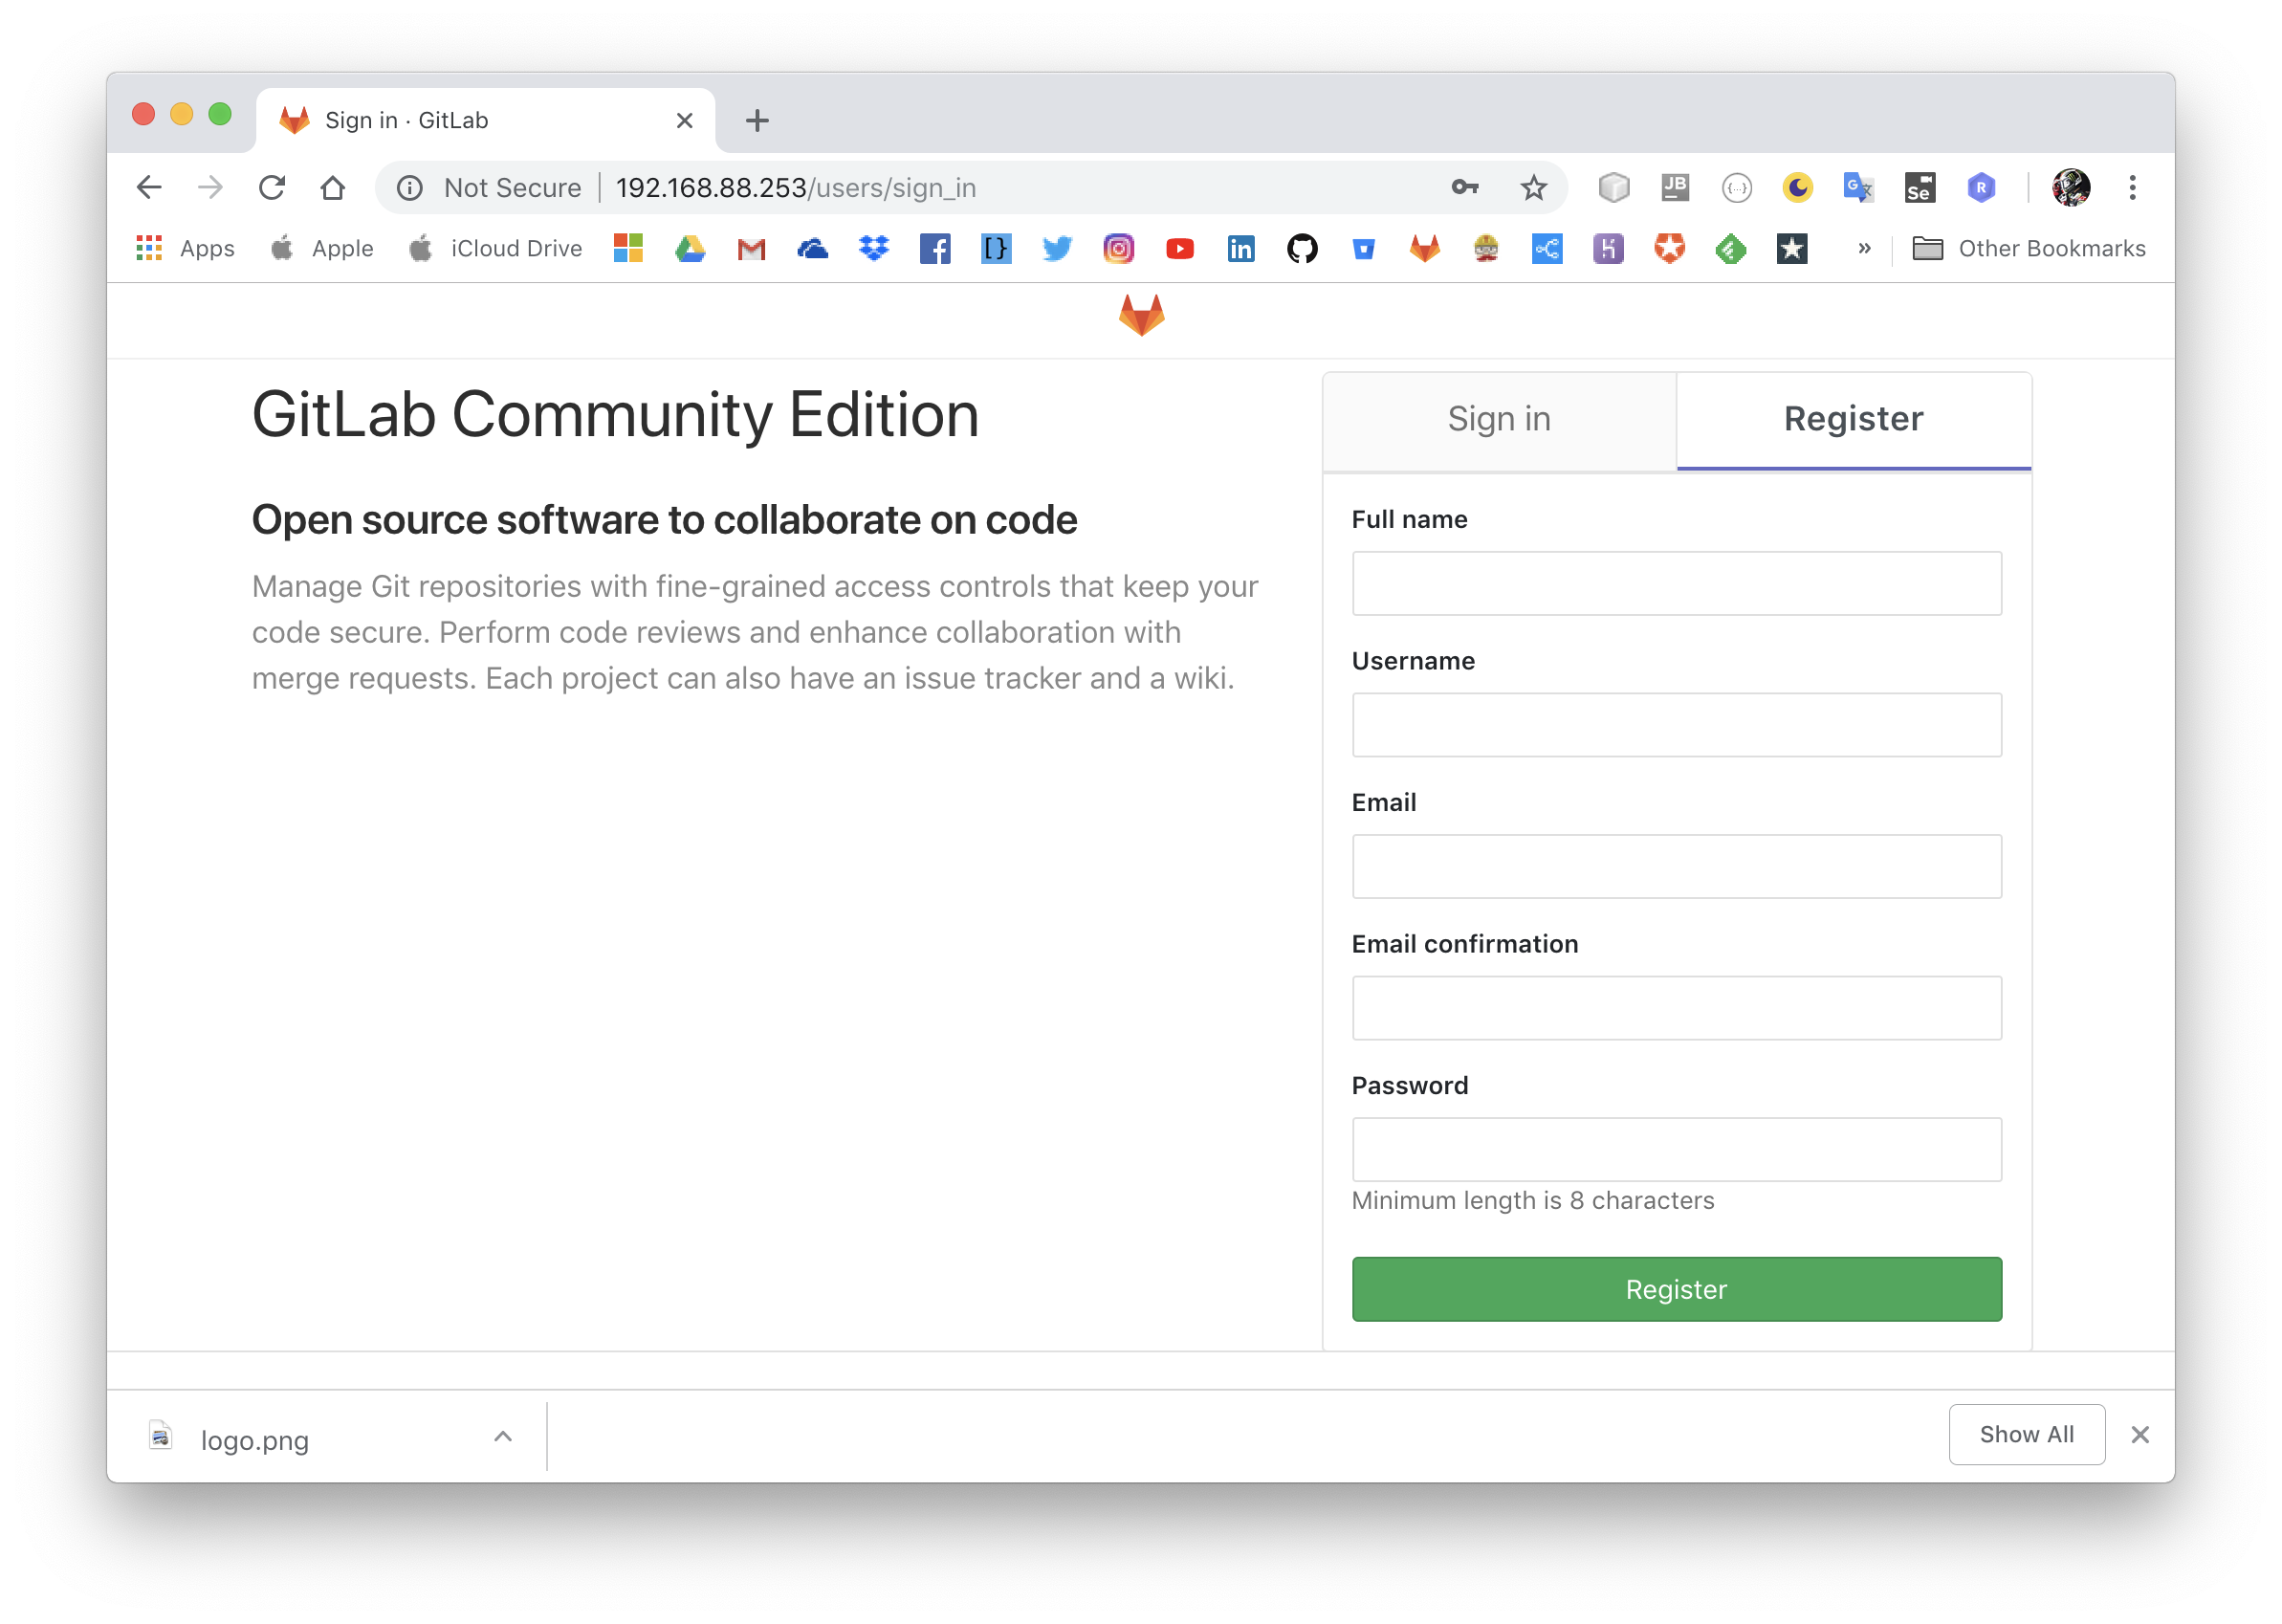Image resolution: width=2282 pixels, height=1624 pixels.
Task: Open the Google Drive bookmark
Action: coord(690,248)
